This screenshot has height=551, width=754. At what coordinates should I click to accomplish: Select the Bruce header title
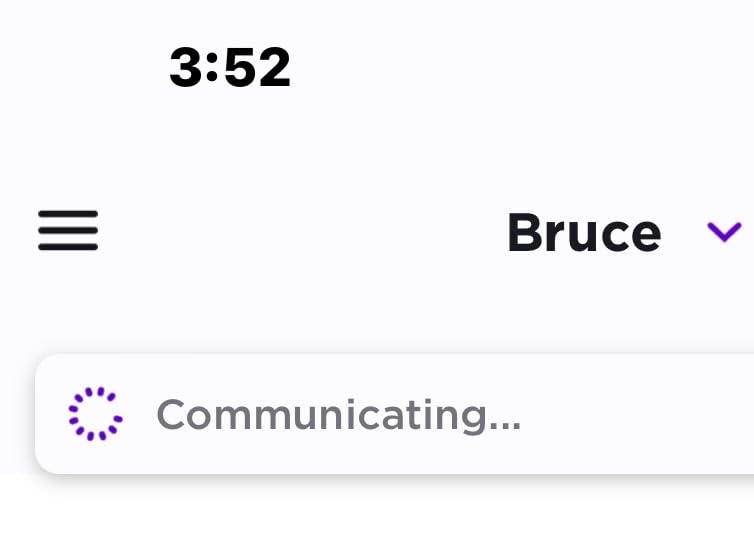pyautogui.click(x=584, y=232)
